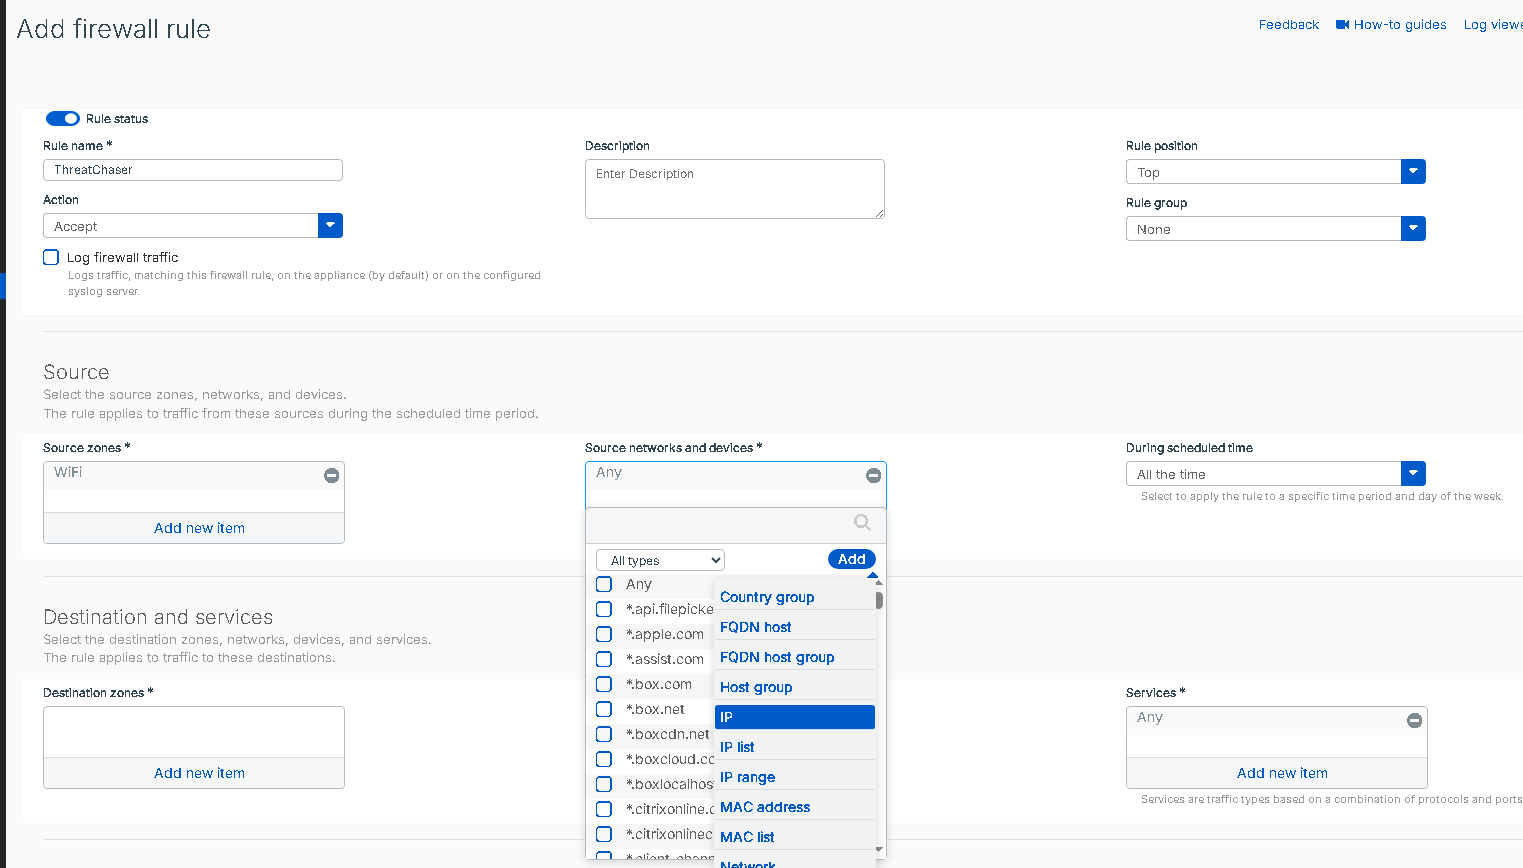
Task: Remove Any from Services field
Action: pos(1414,720)
